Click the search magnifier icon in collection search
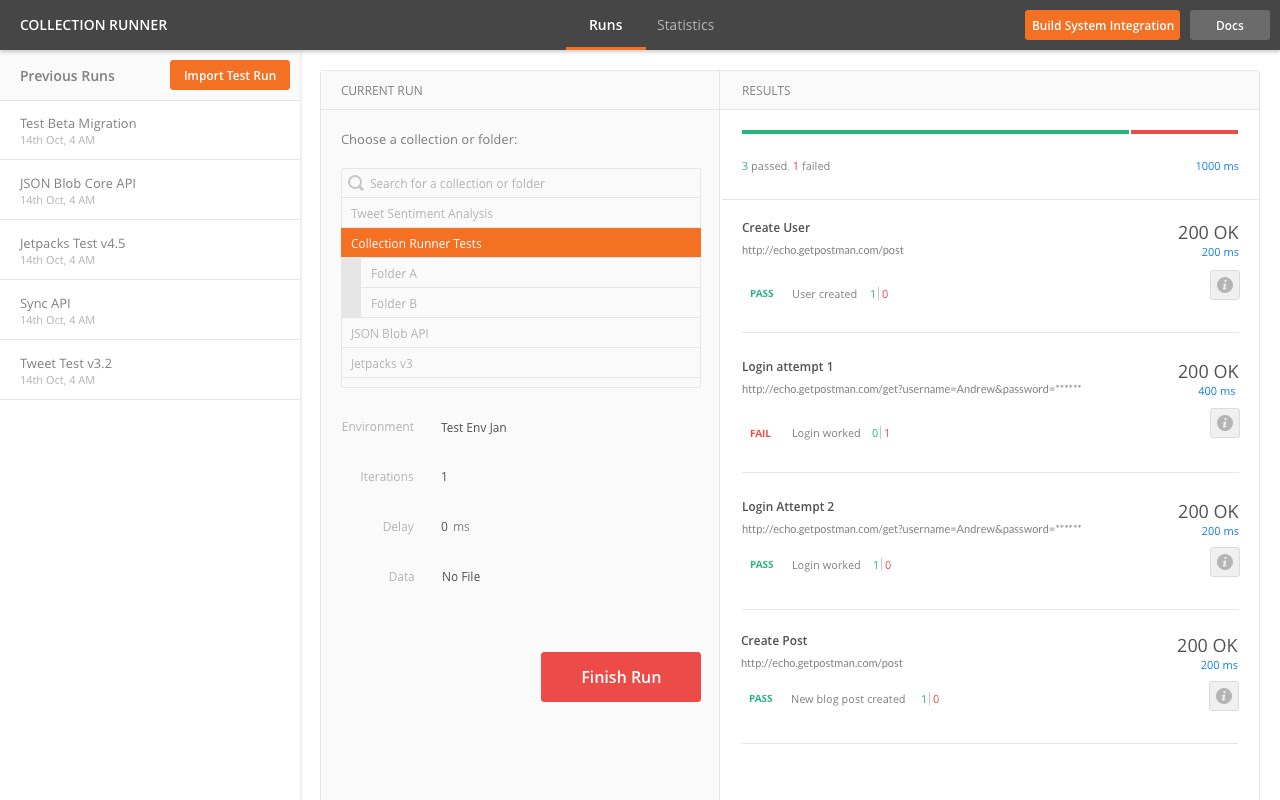The height and width of the screenshot is (800, 1280). (355, 183)
